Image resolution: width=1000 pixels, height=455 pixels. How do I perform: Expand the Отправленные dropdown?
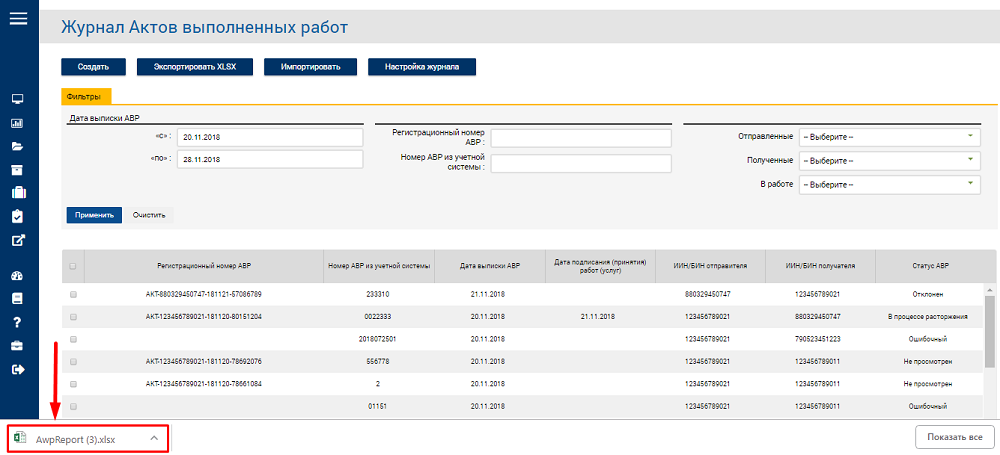(x=890, y=137)
